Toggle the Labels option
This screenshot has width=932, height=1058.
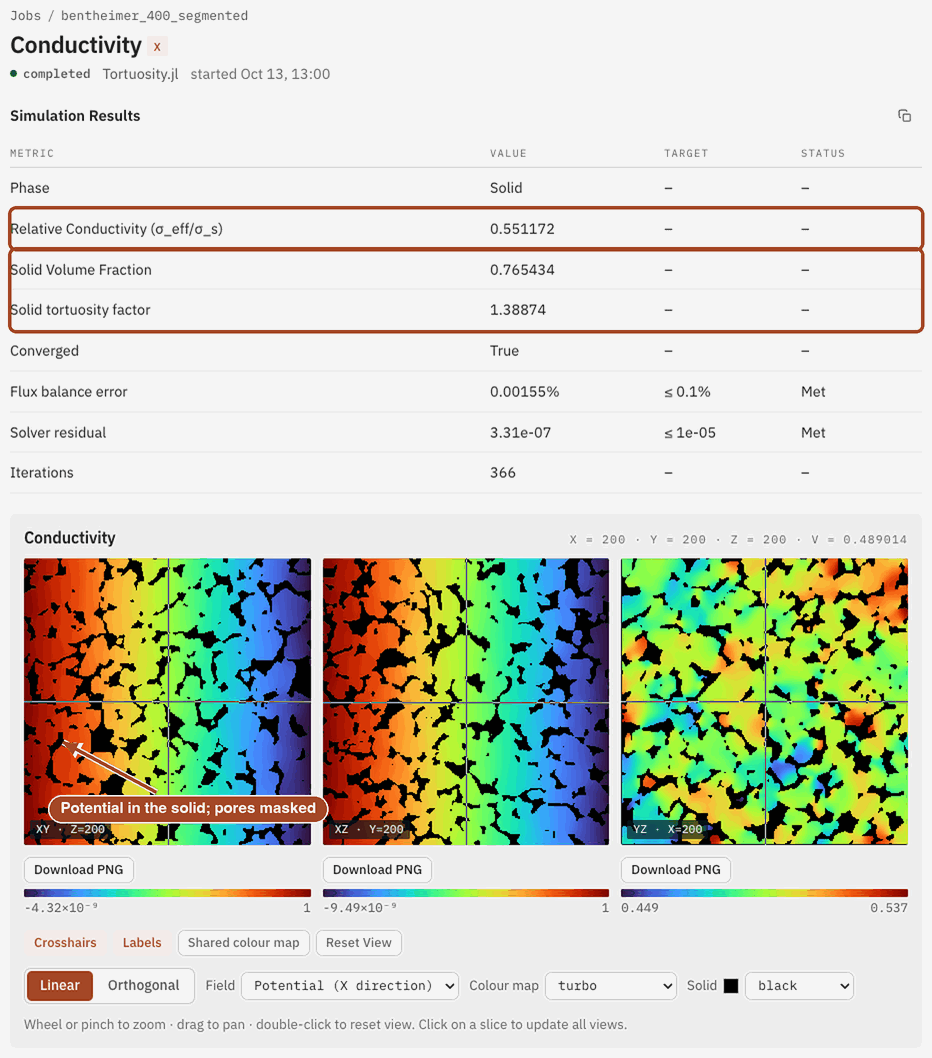pyautogui.click(x=142, y=943)
